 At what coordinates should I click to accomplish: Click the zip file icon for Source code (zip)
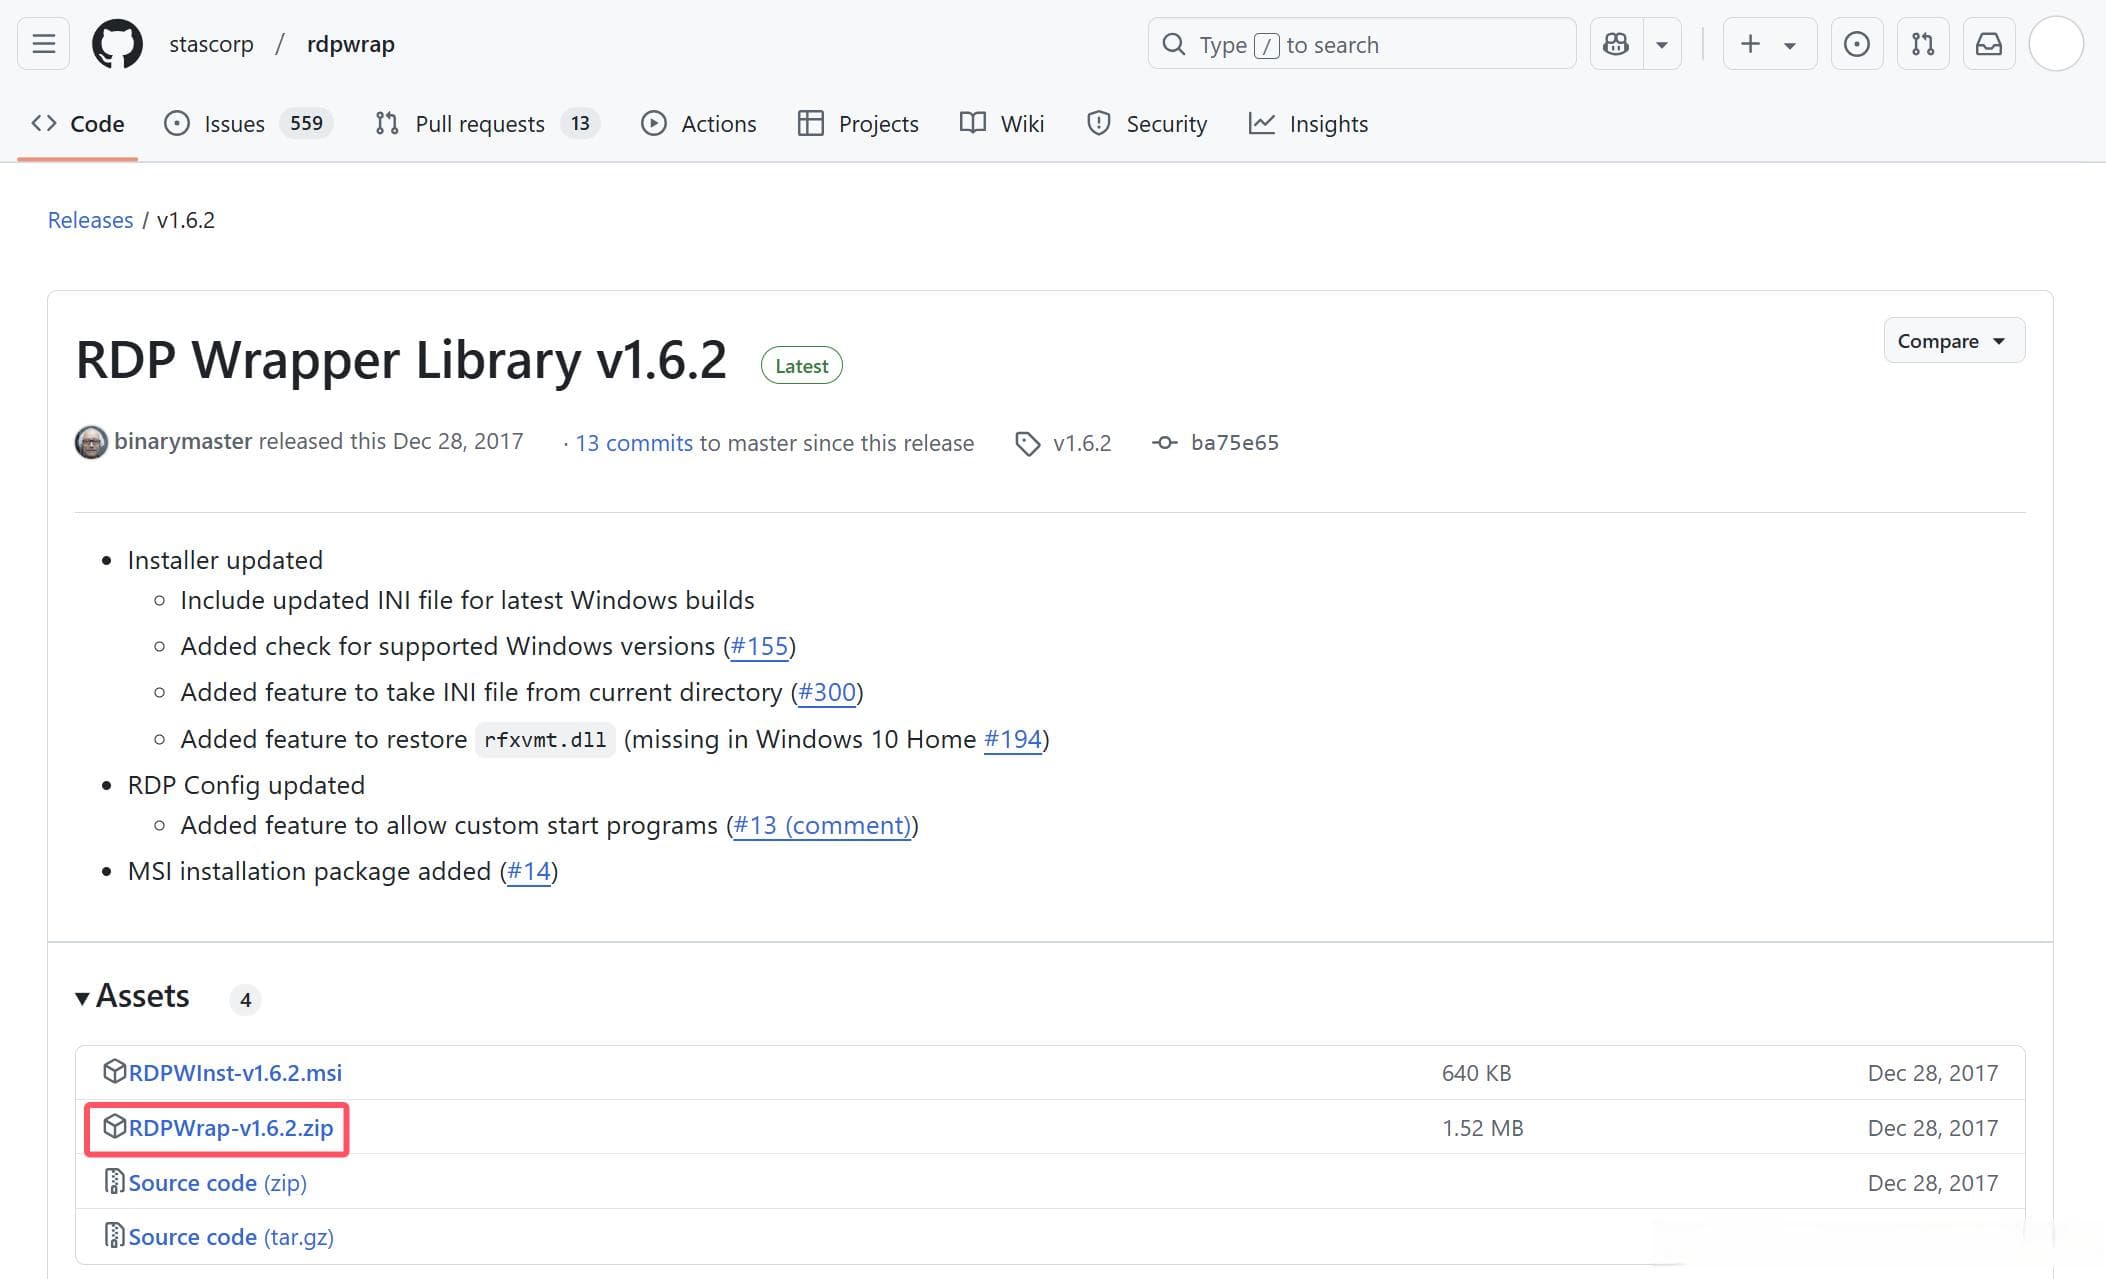tap(114, 1181)
